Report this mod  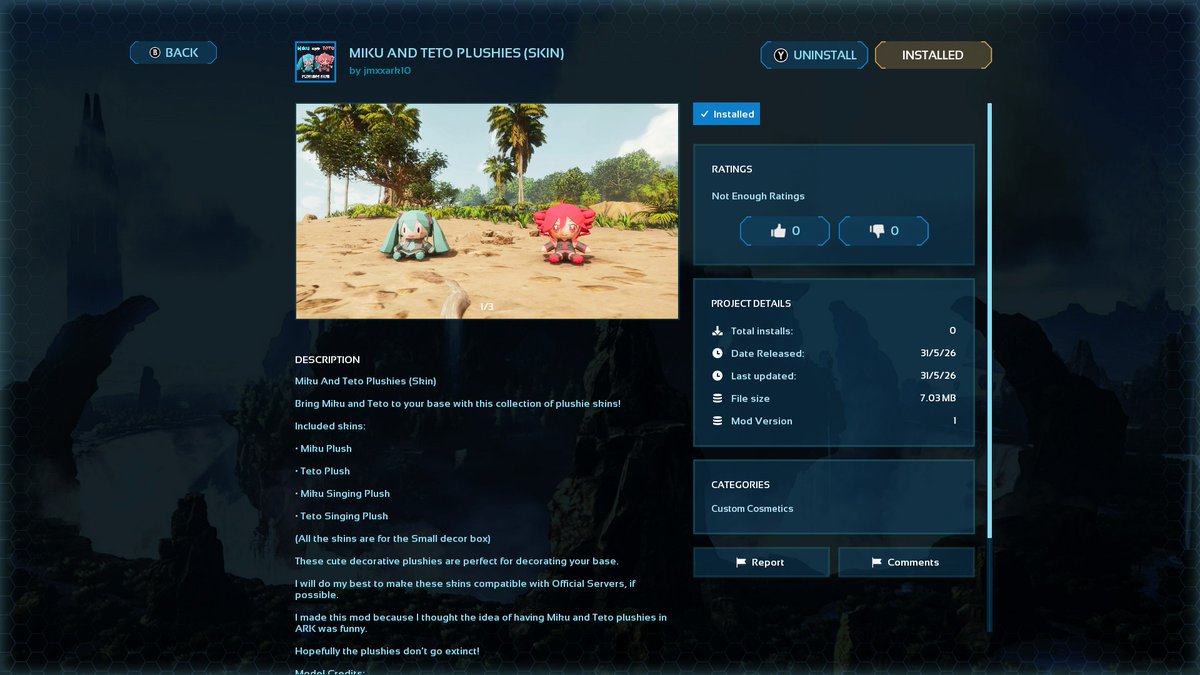[x=761, y=562]
